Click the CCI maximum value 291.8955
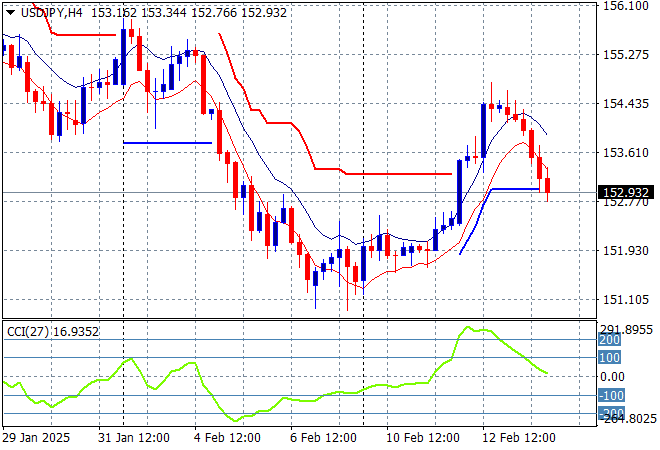 pos(626,330)
